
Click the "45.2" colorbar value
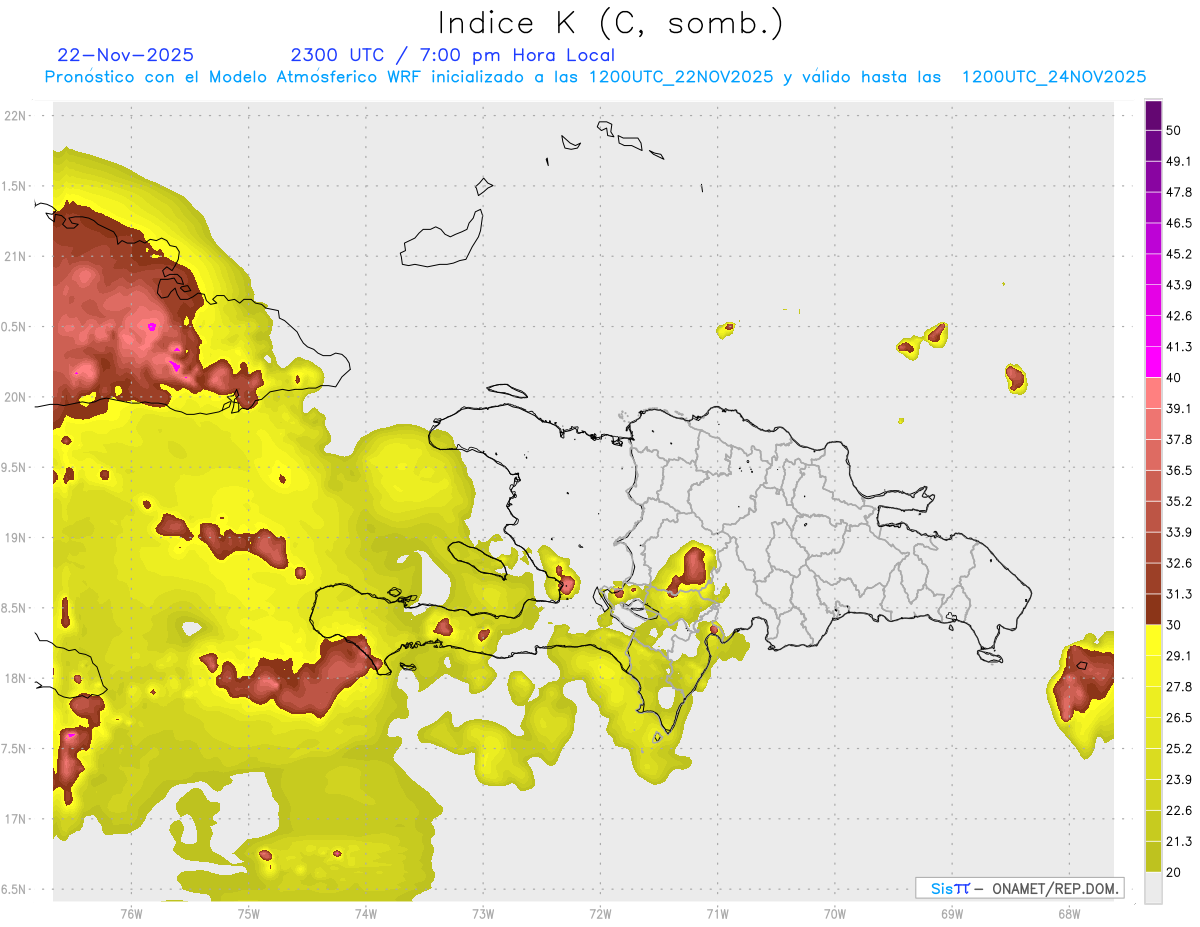pyautogui.click(x=1179, y=254)
